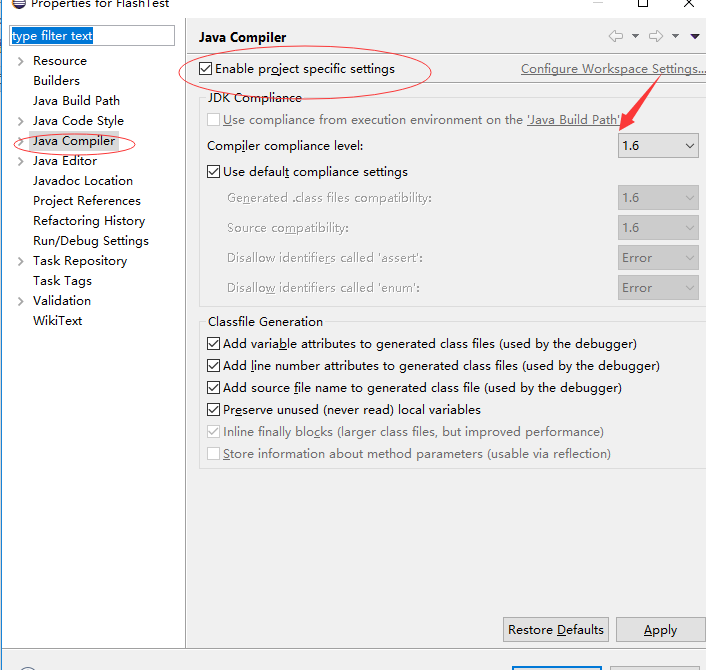Toggle Preserve unused local variables checkbox
The width and height of the screenshot is (706, 670).
click(x=214, y=410)
